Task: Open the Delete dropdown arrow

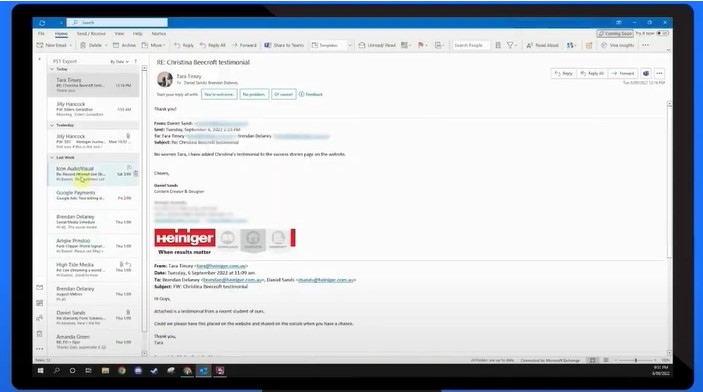Action: (x=106, y=45)
